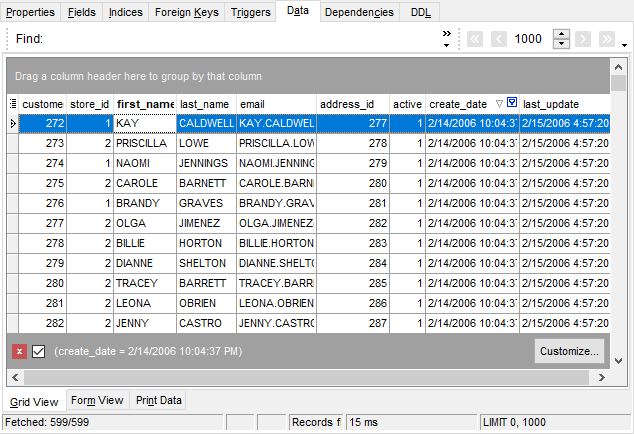Click the create_date filter dropdown icon
The height and width of the screenshot is (434, 634).
pyautogui.click(x=512, y=103)
